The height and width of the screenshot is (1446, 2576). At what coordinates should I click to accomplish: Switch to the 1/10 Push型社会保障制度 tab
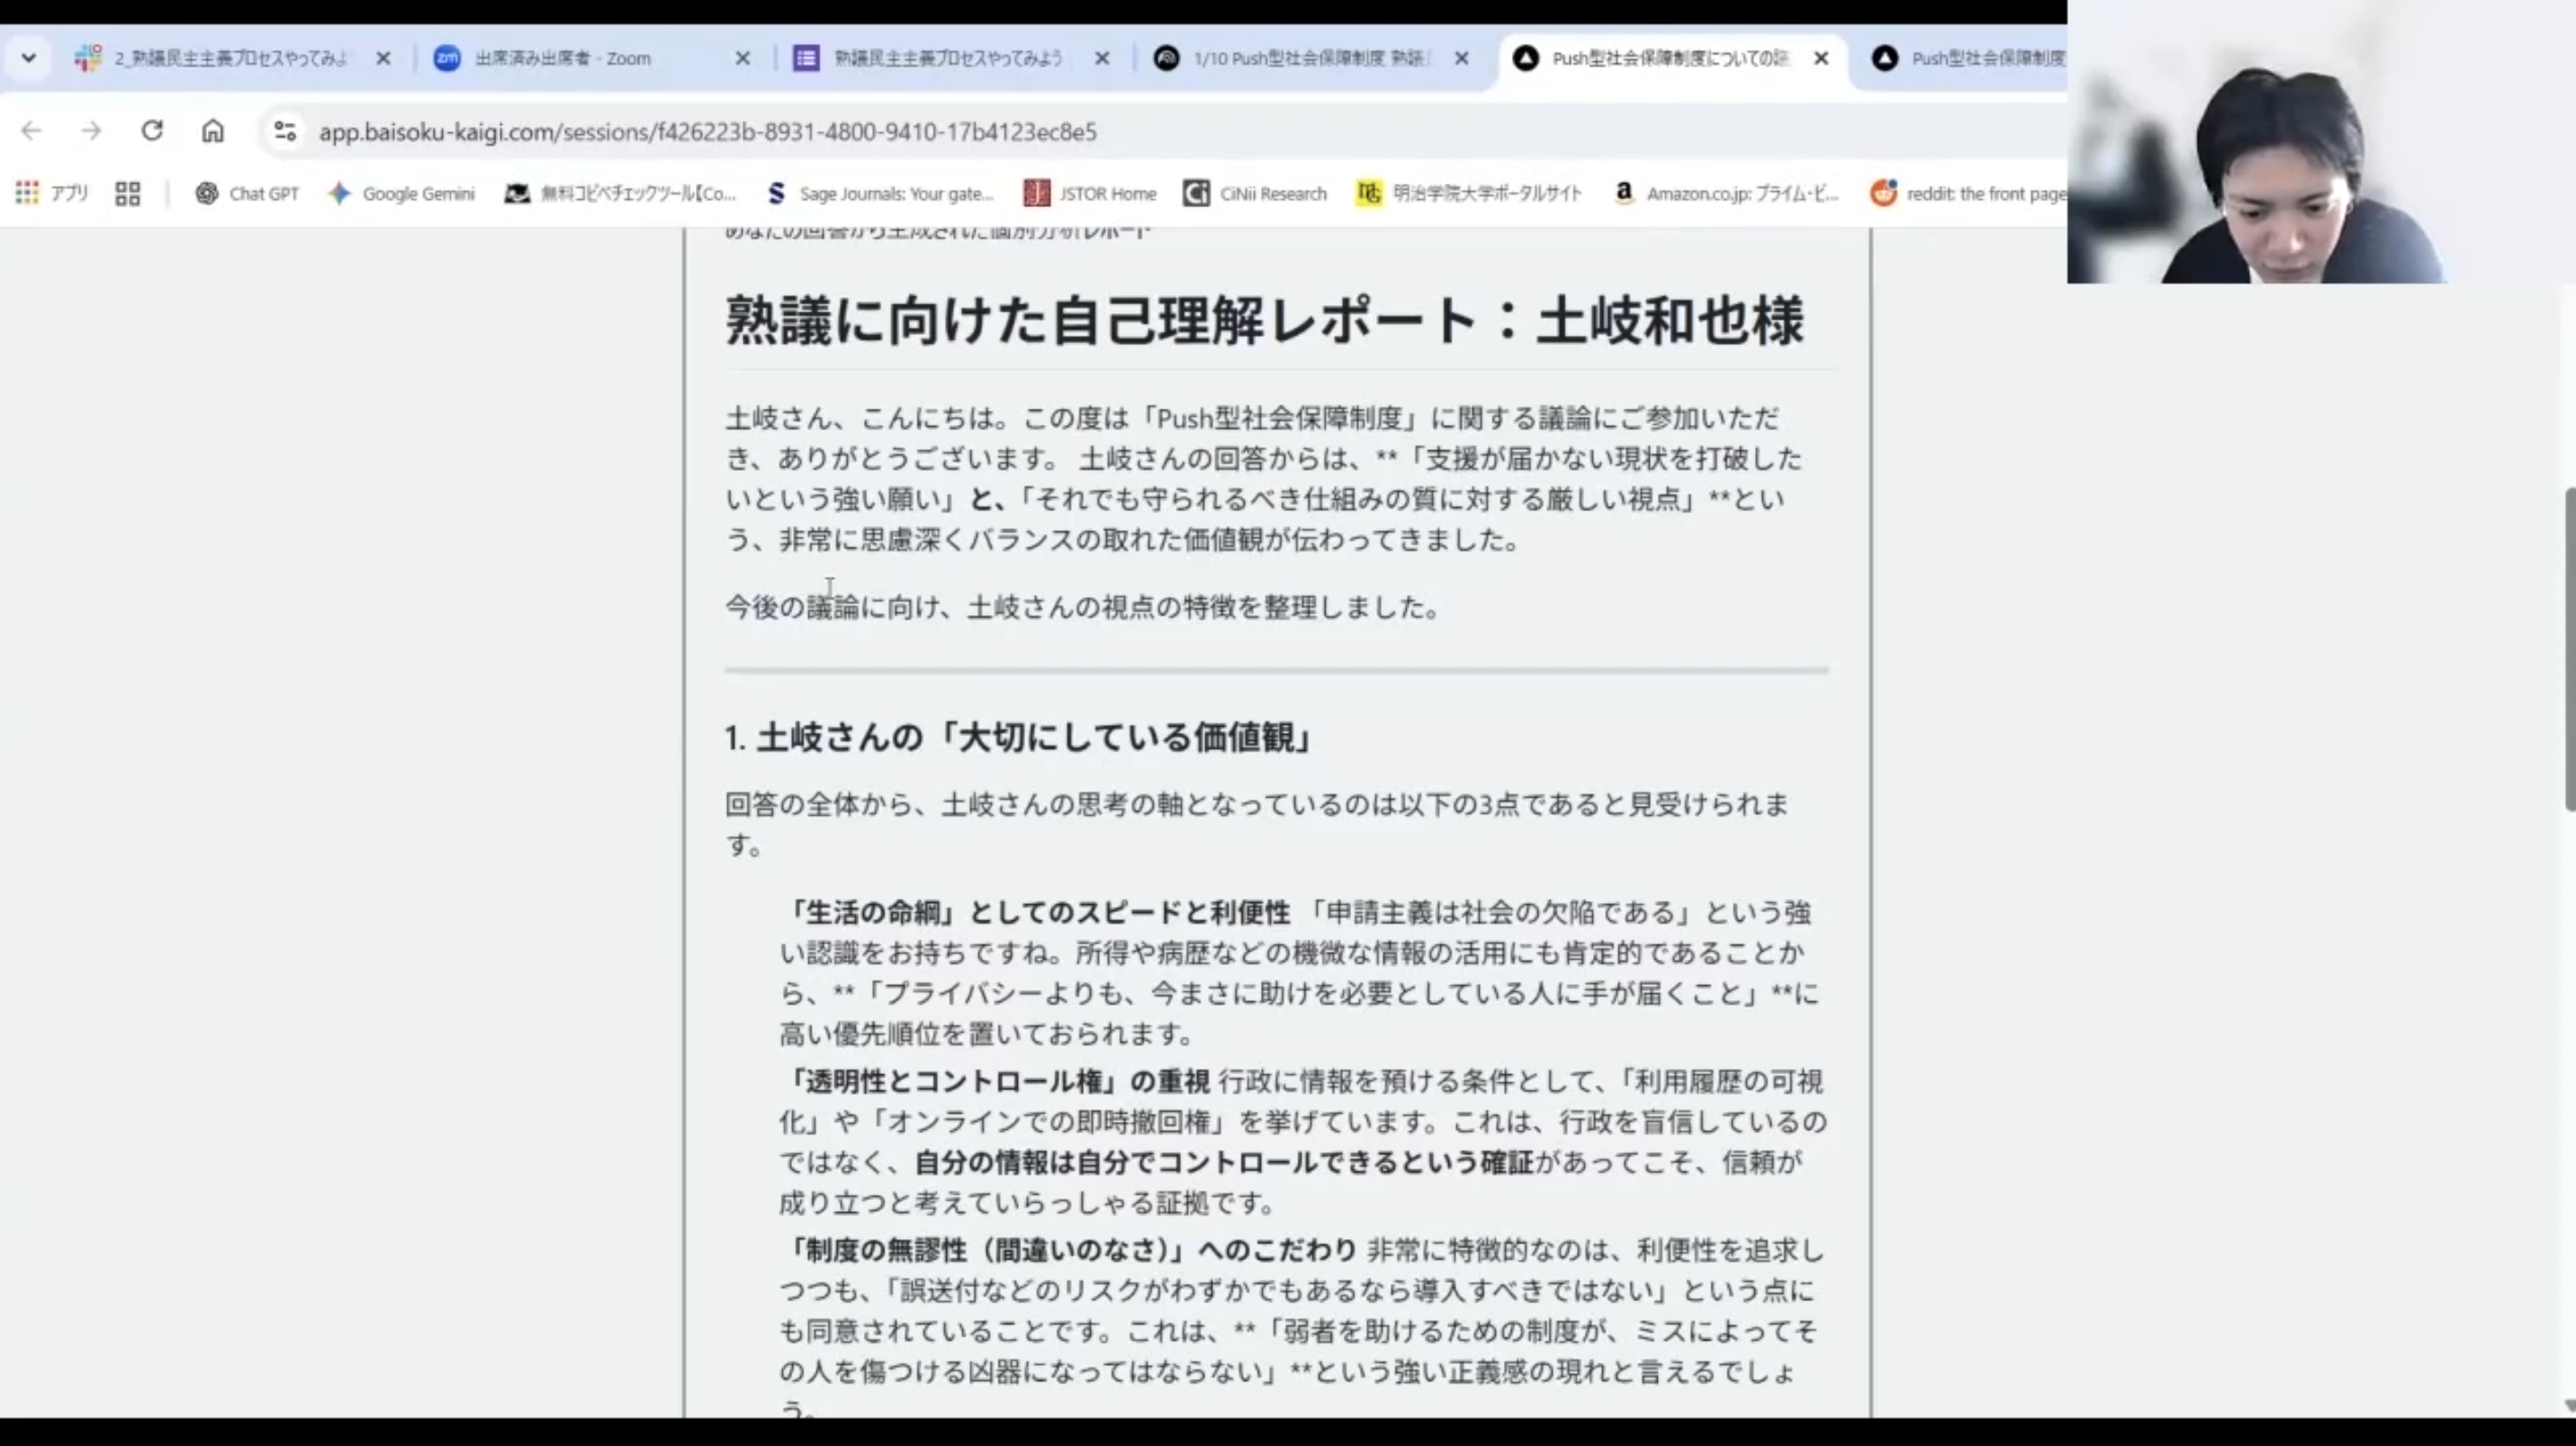click(1311, 58)
